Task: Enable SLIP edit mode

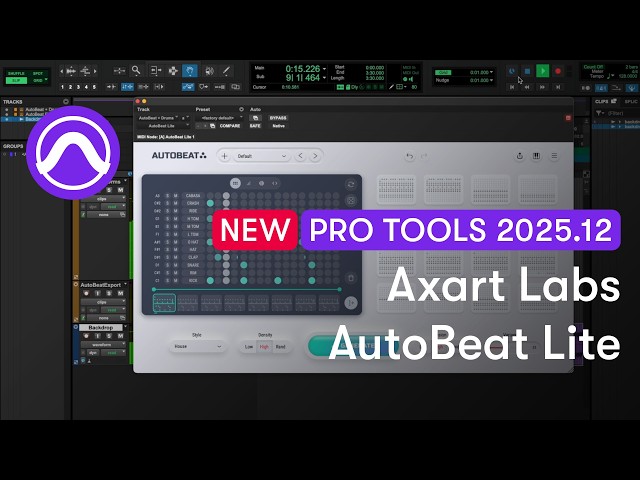Action: click(16, 80)
